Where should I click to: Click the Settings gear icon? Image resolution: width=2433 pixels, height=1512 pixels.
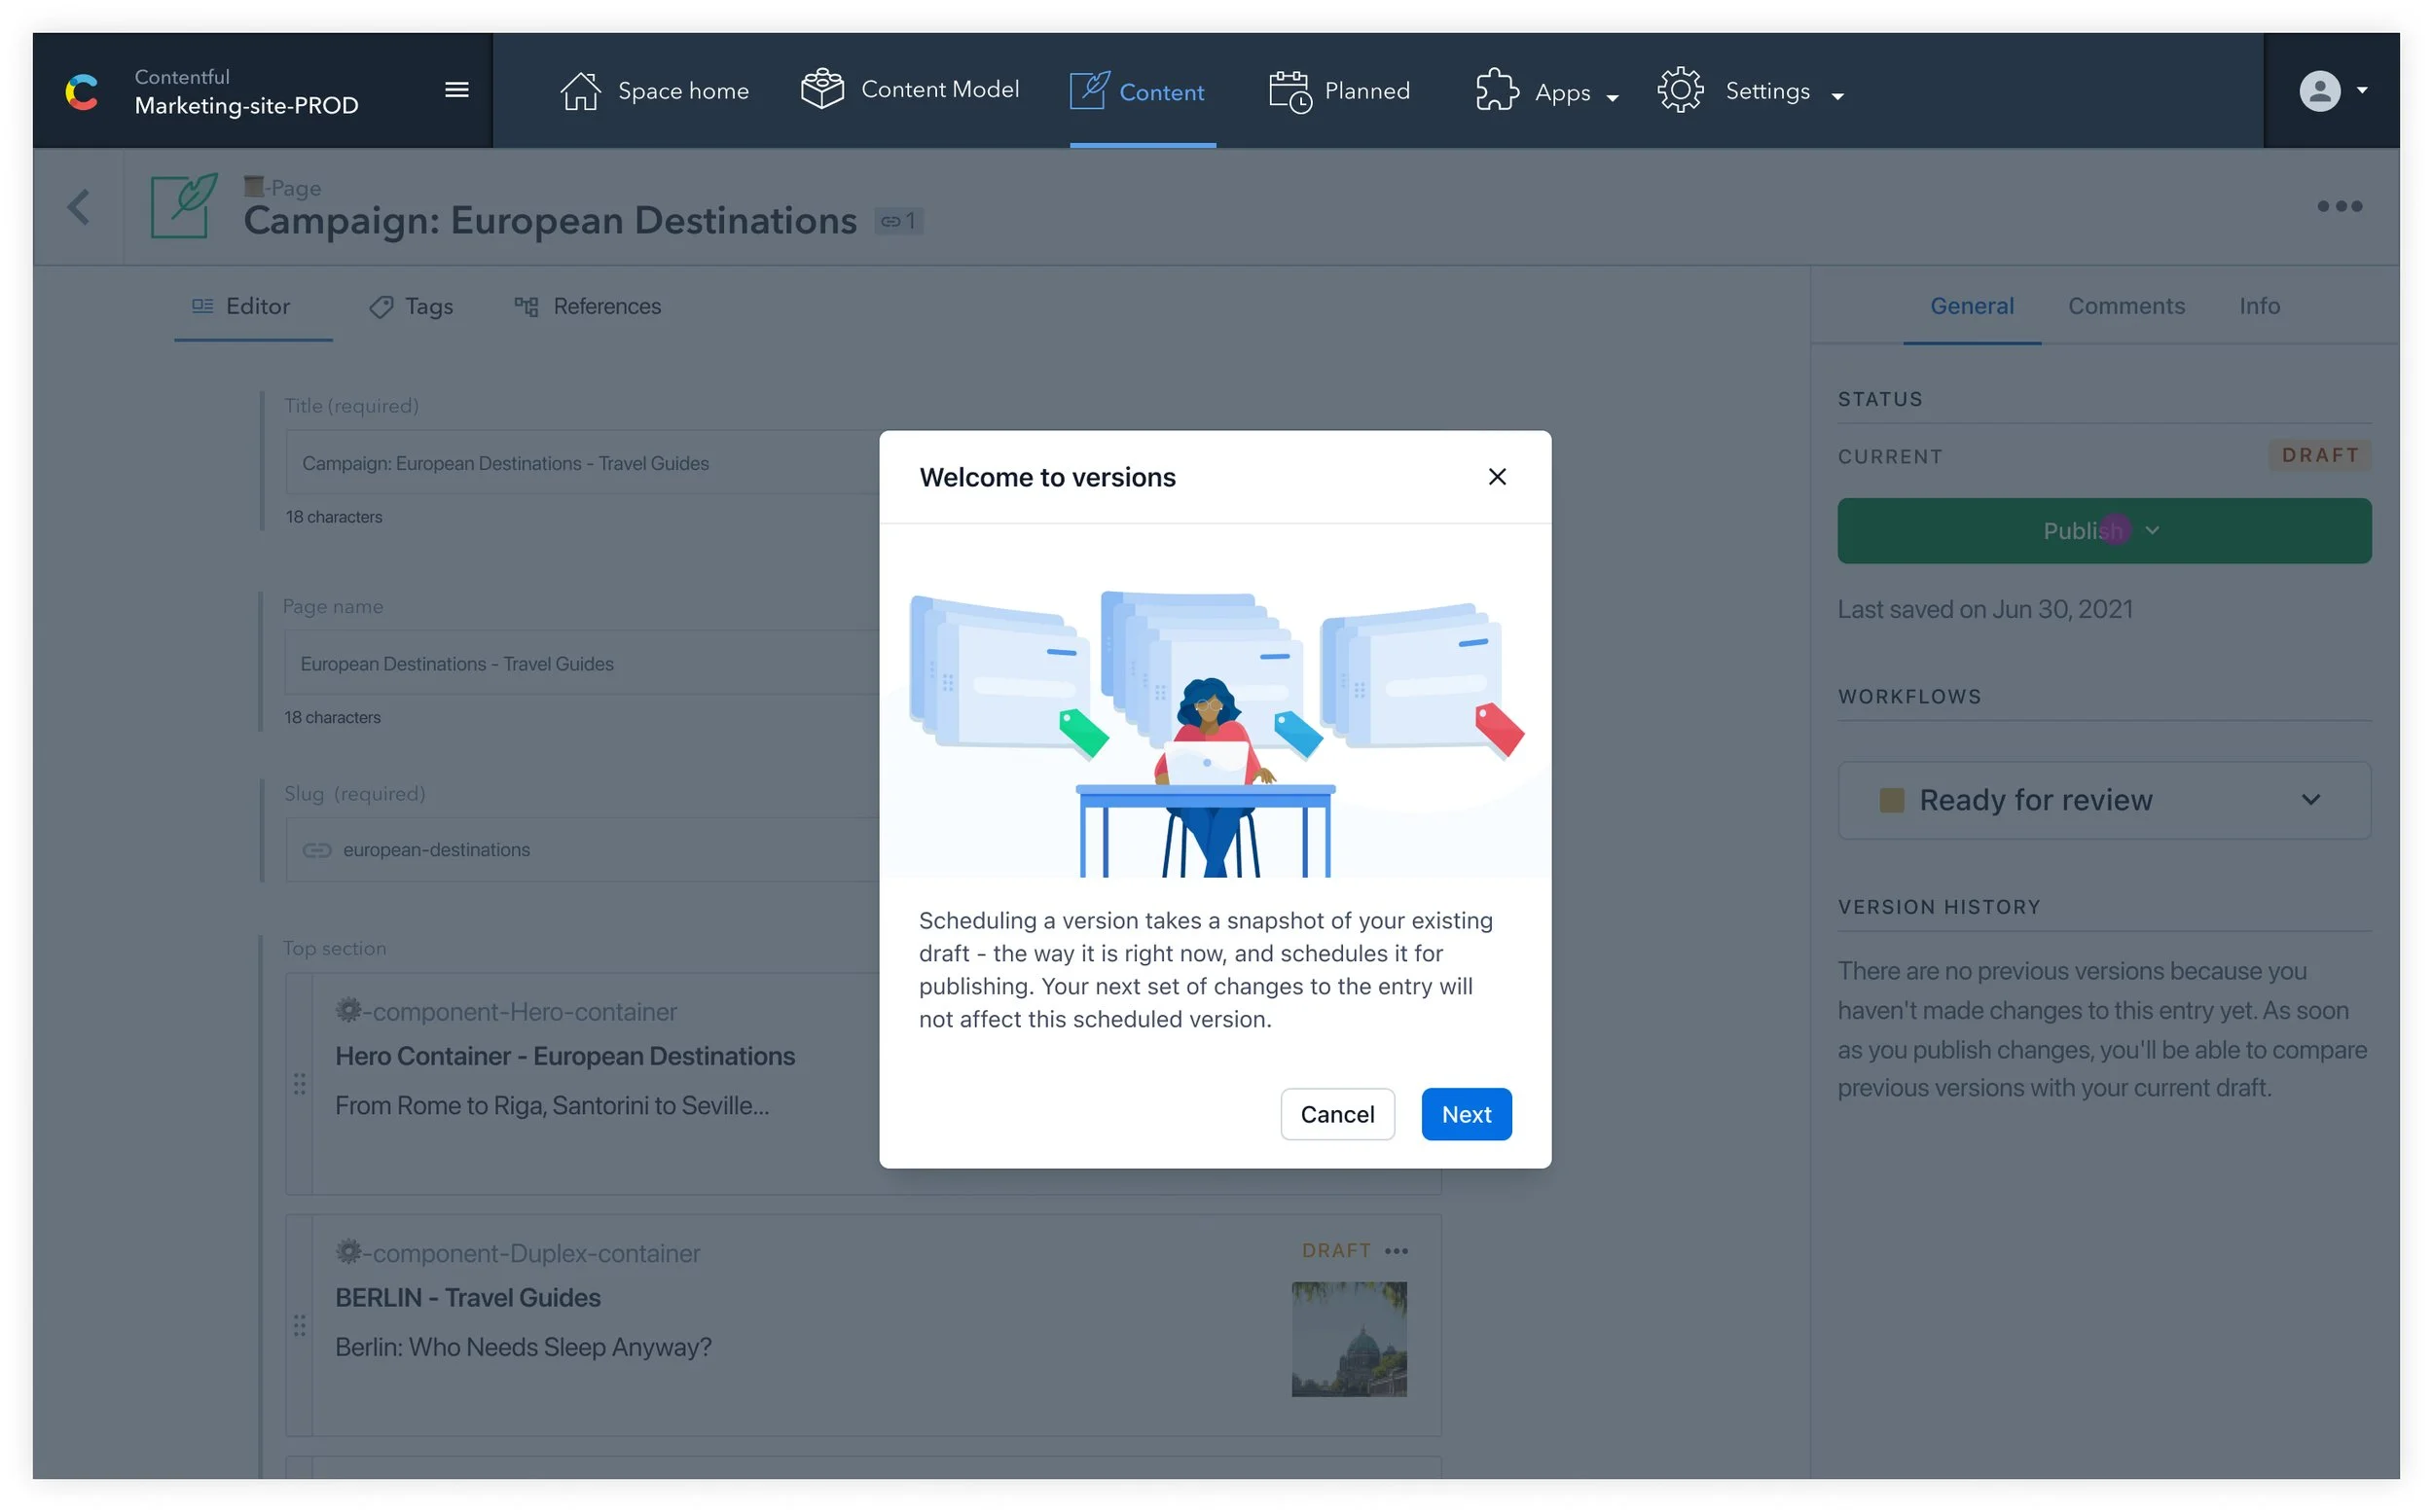1680,90
